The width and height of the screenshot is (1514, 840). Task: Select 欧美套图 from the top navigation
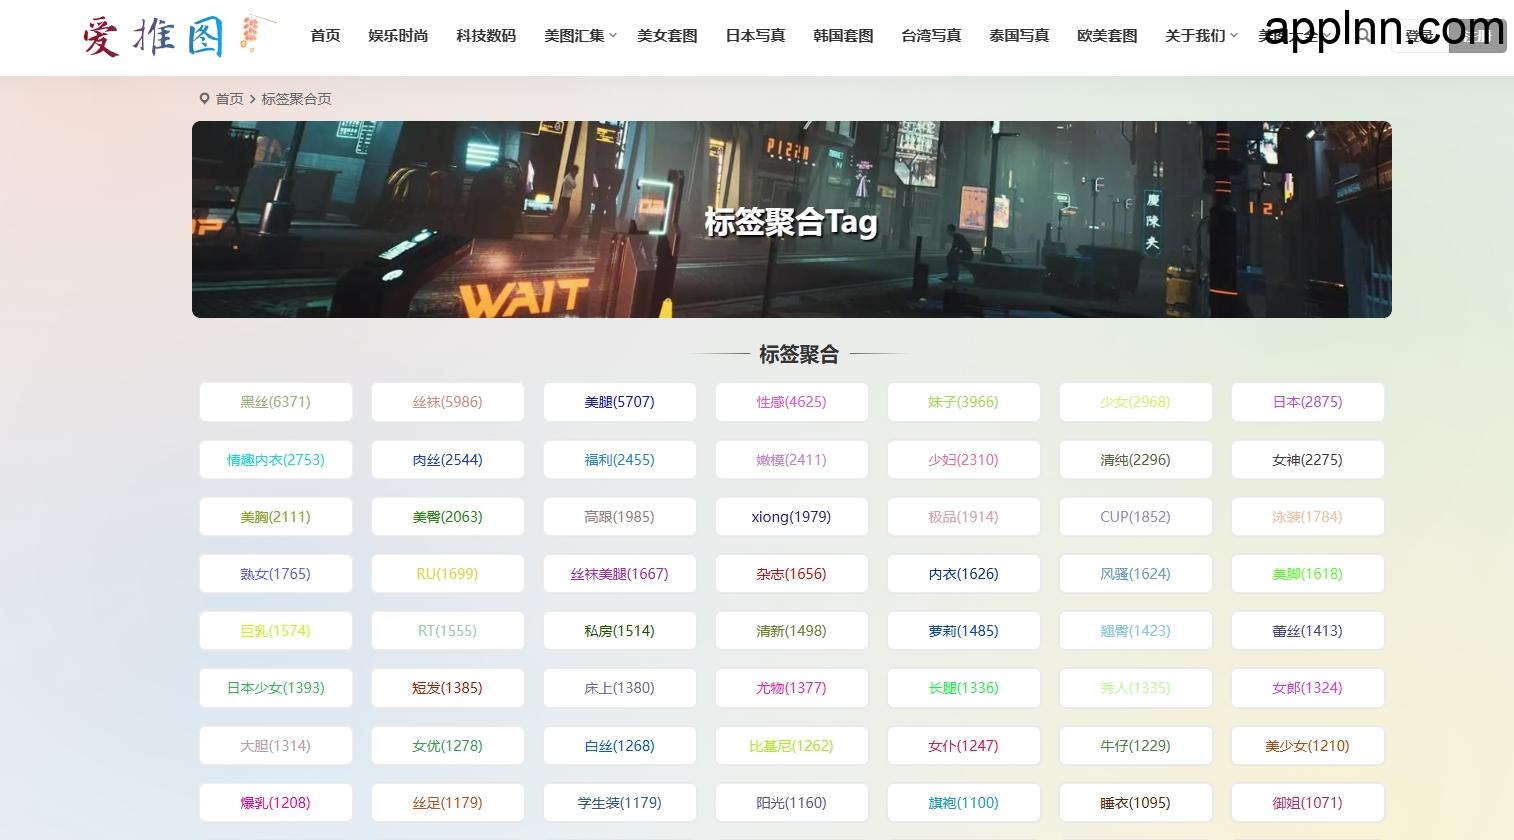(1107, 35)
